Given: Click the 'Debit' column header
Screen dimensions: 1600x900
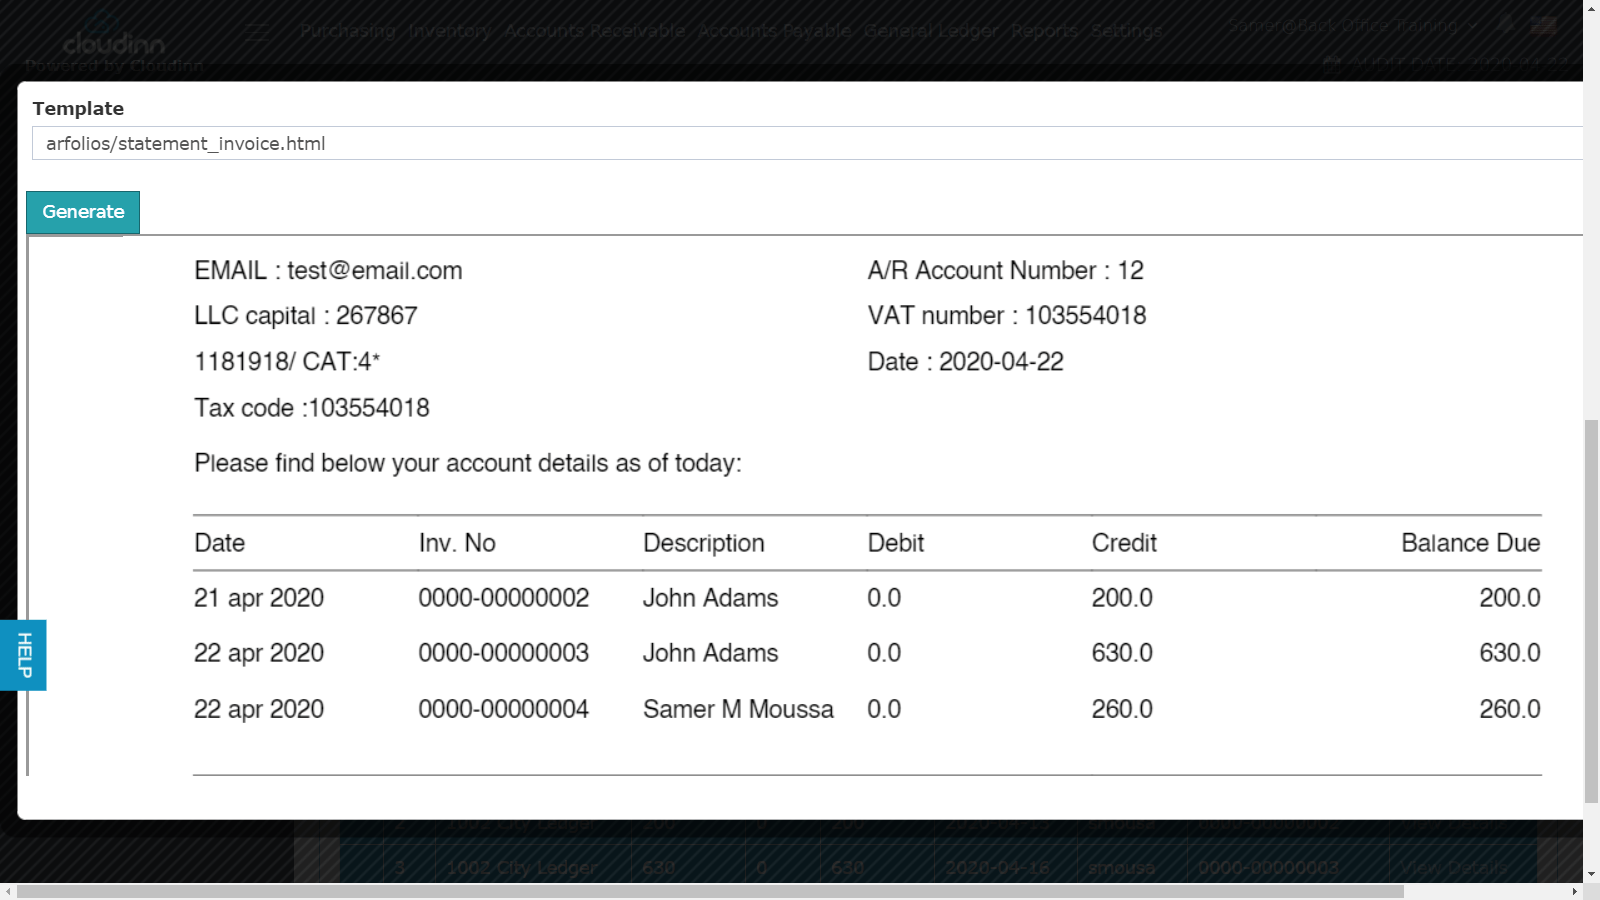Looking at the screenshot, I should pos(895,543).
